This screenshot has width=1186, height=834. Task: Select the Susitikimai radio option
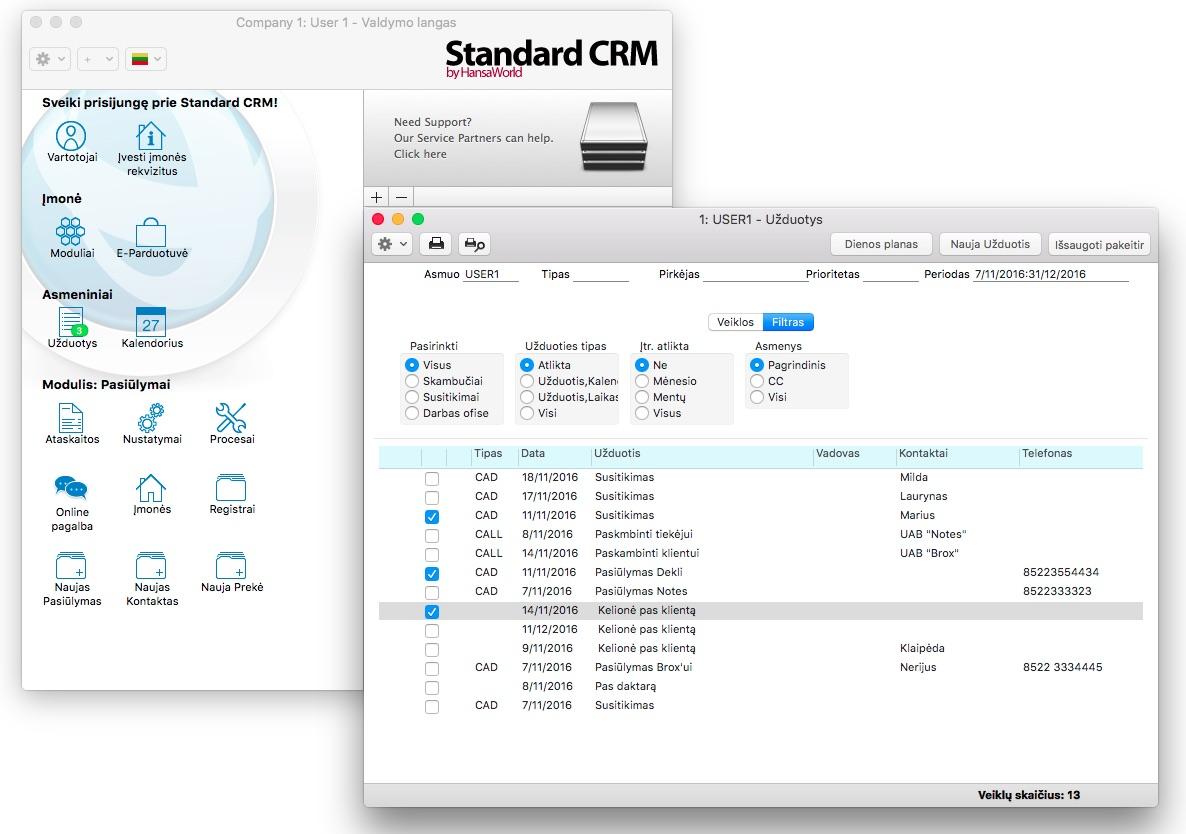point(411,397)
